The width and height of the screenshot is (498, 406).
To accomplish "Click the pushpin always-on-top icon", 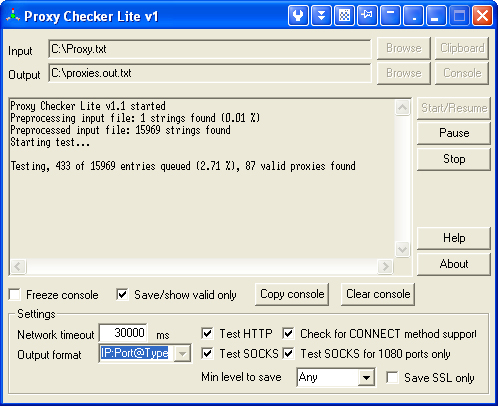I will (367, 15).
